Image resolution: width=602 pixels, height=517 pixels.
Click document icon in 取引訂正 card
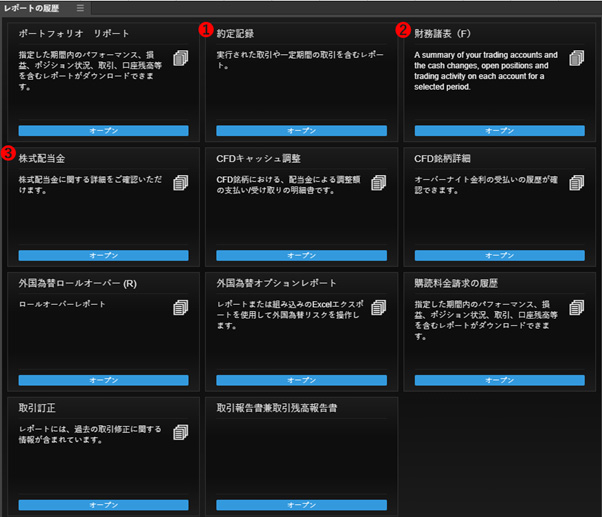(x=180, y=432)
